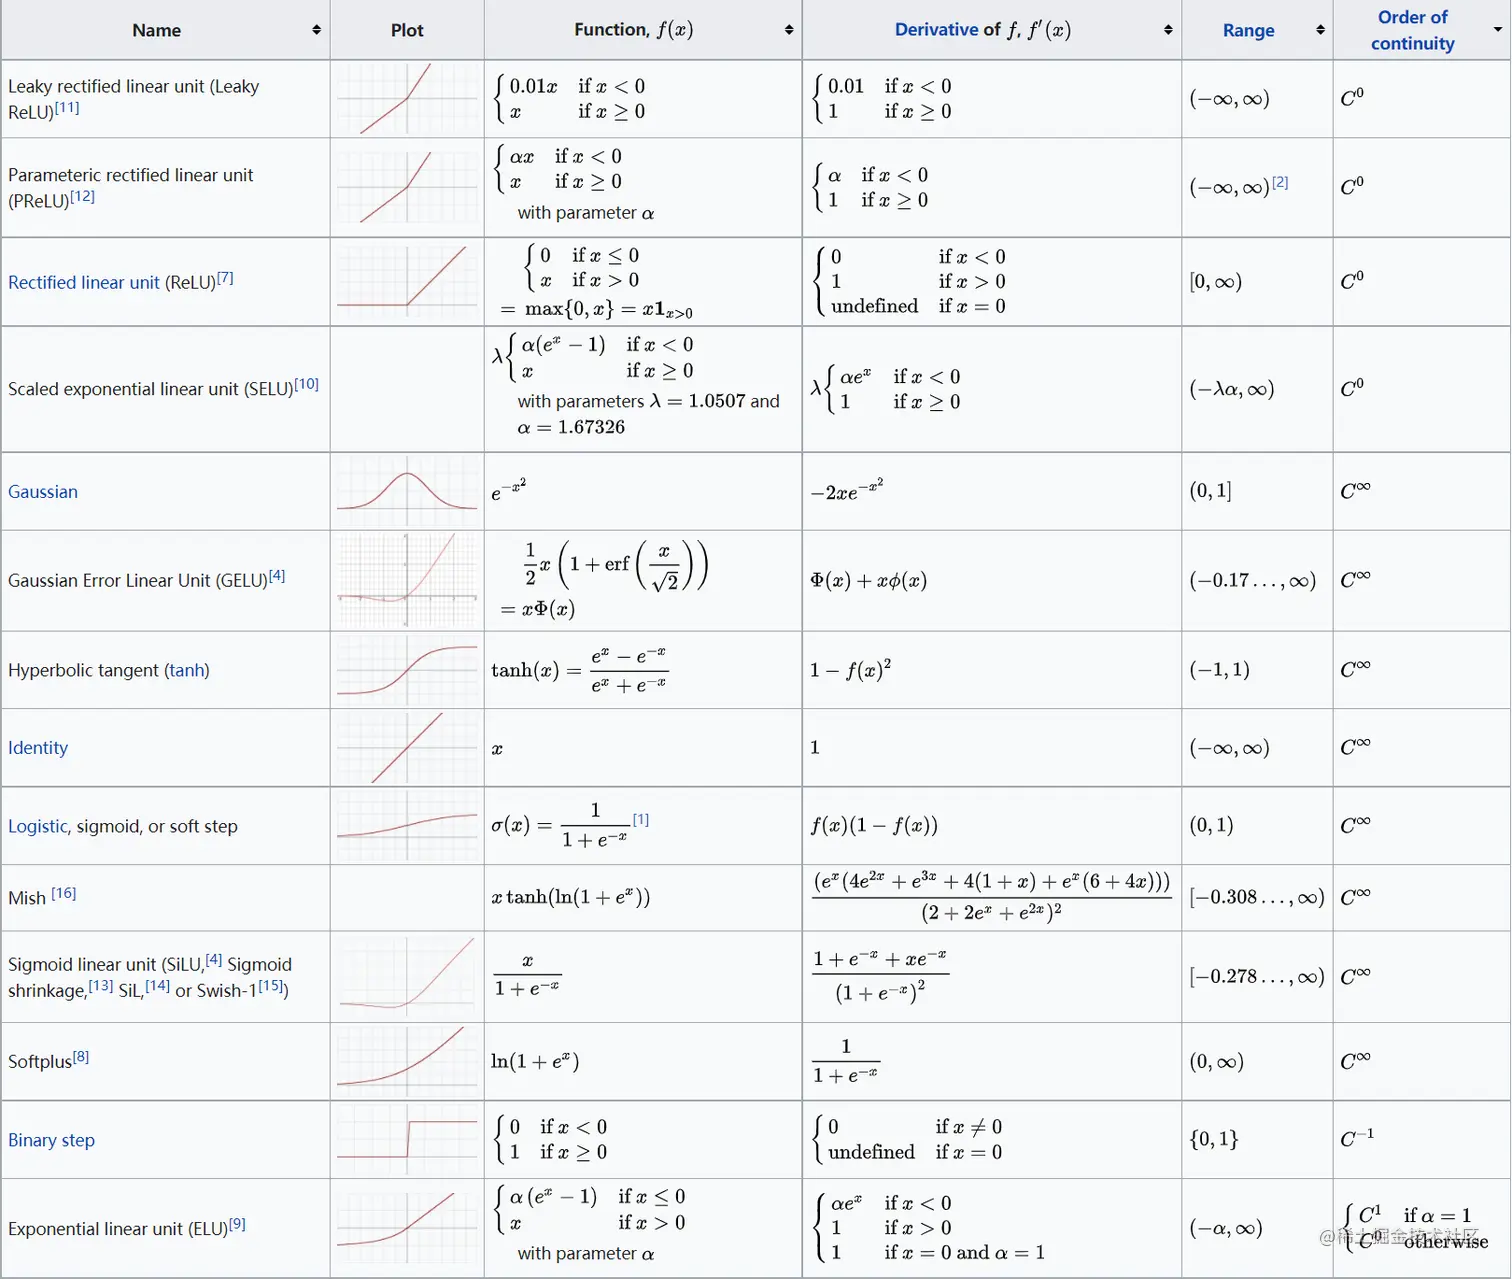Select 'with parameter α' in PReLU row
The width and height of the screenshot is (1512, 1279).
586,213
